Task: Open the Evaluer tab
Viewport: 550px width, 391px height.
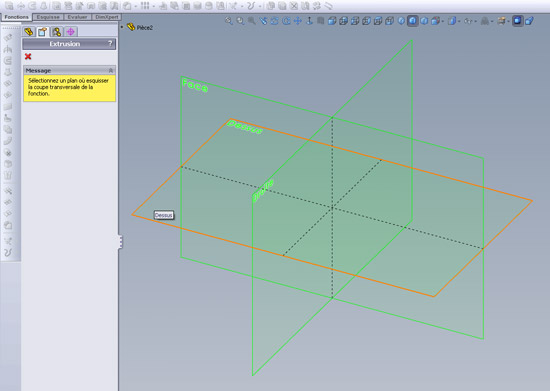Action: pyautogui.click(x=78, y=17)
